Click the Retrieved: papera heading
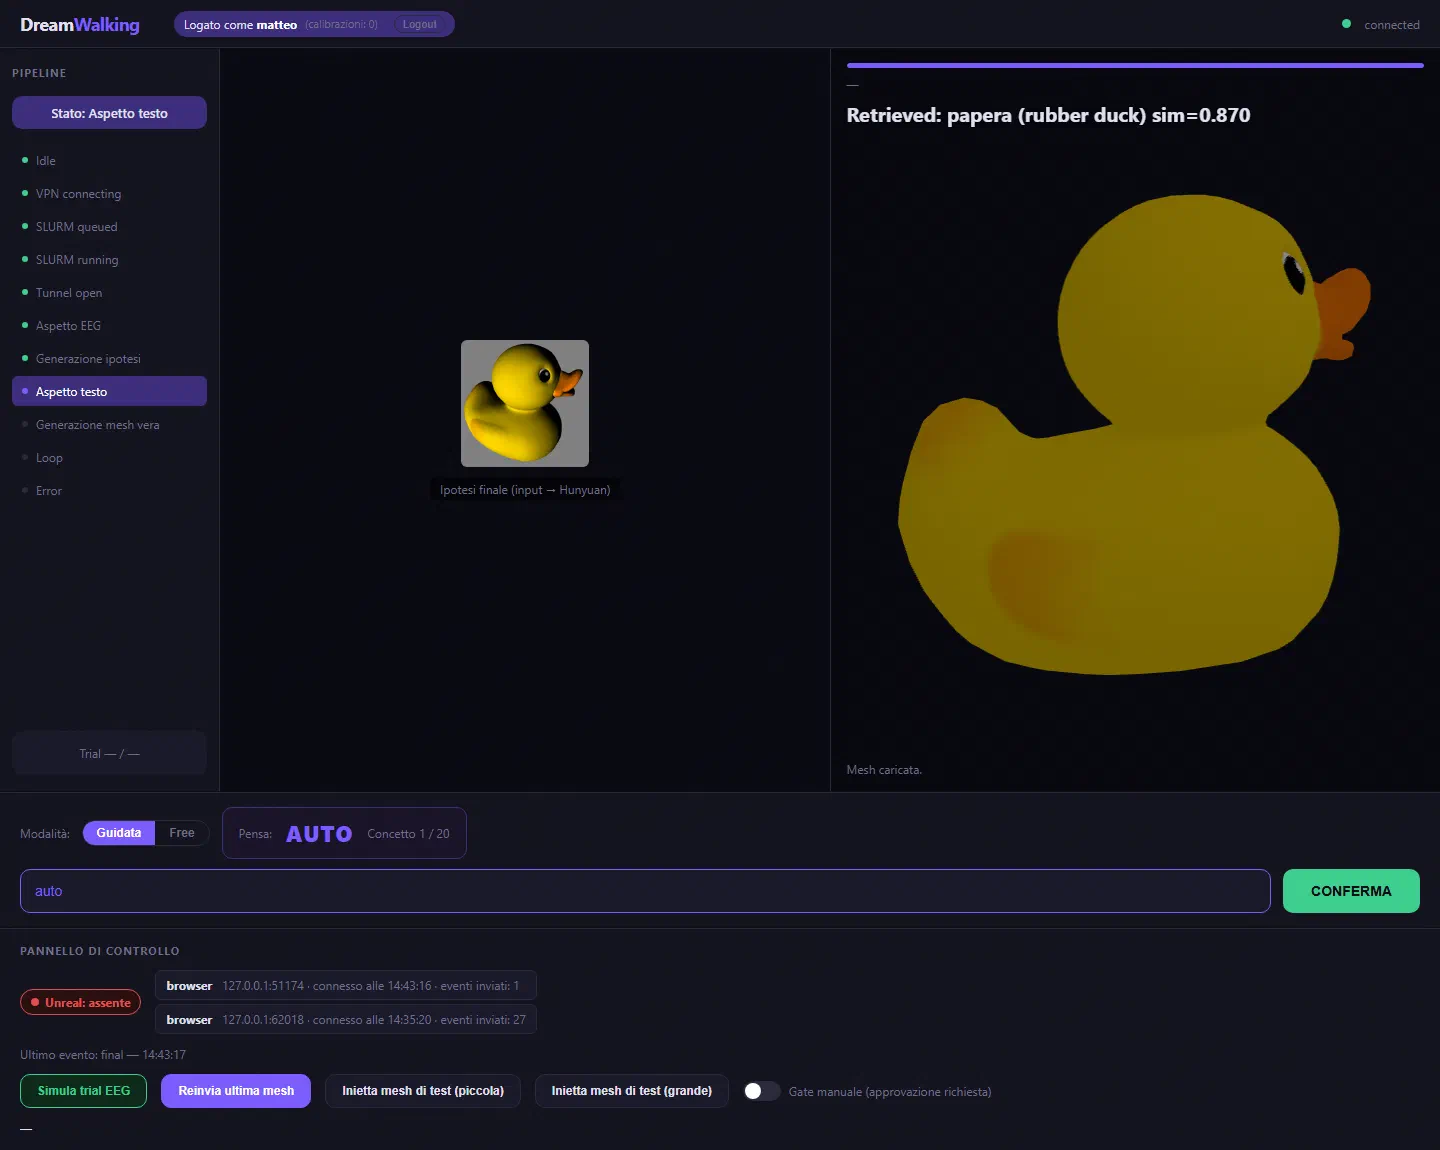1440x1150 pixels. [1048, 115]
